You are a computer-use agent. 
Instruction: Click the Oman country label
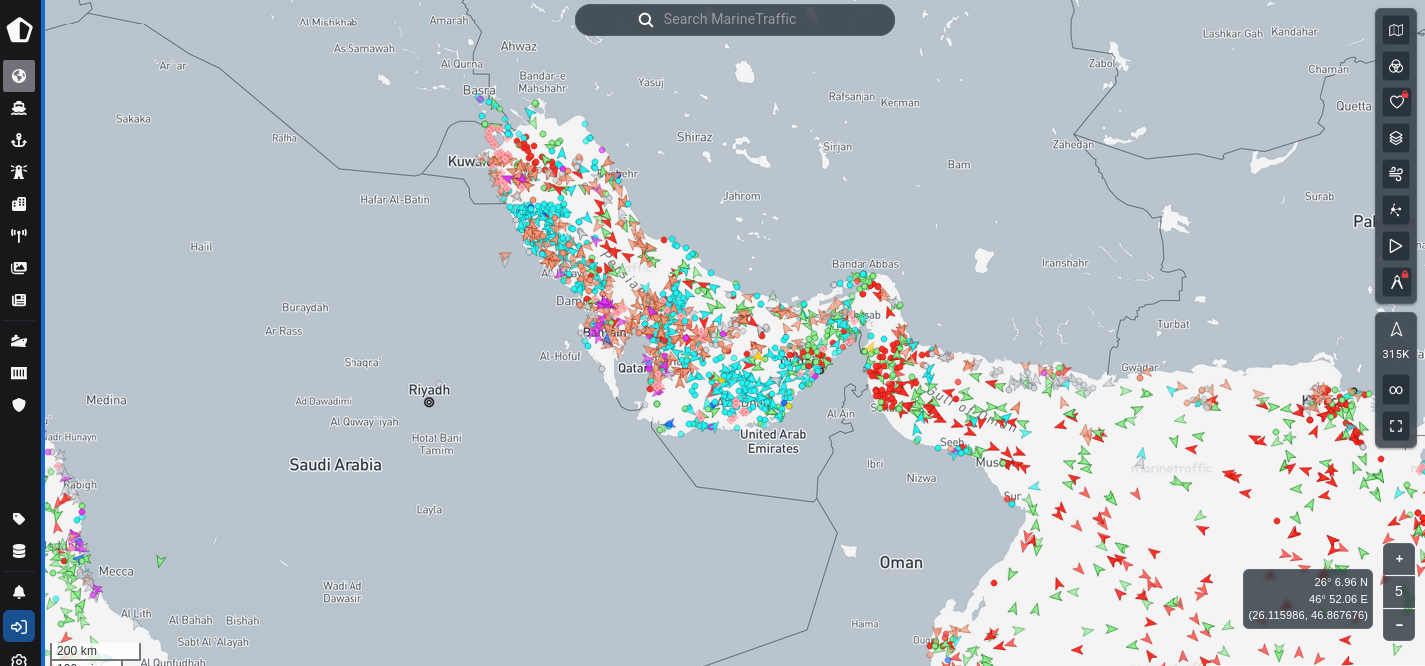pyautogui.click(x=901, y=563)
